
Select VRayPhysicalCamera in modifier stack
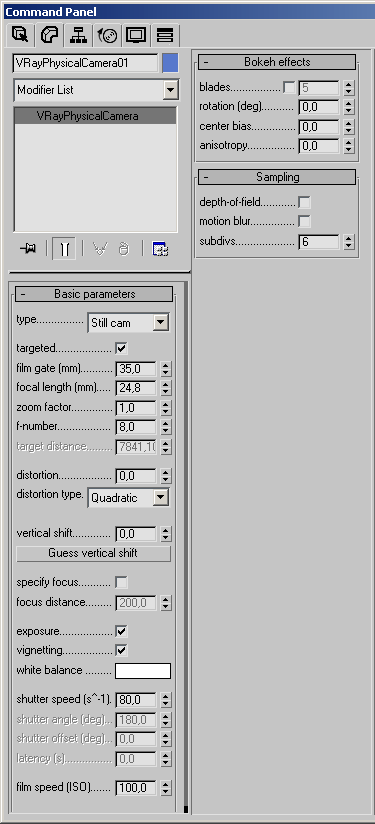(x=96, y=116)
